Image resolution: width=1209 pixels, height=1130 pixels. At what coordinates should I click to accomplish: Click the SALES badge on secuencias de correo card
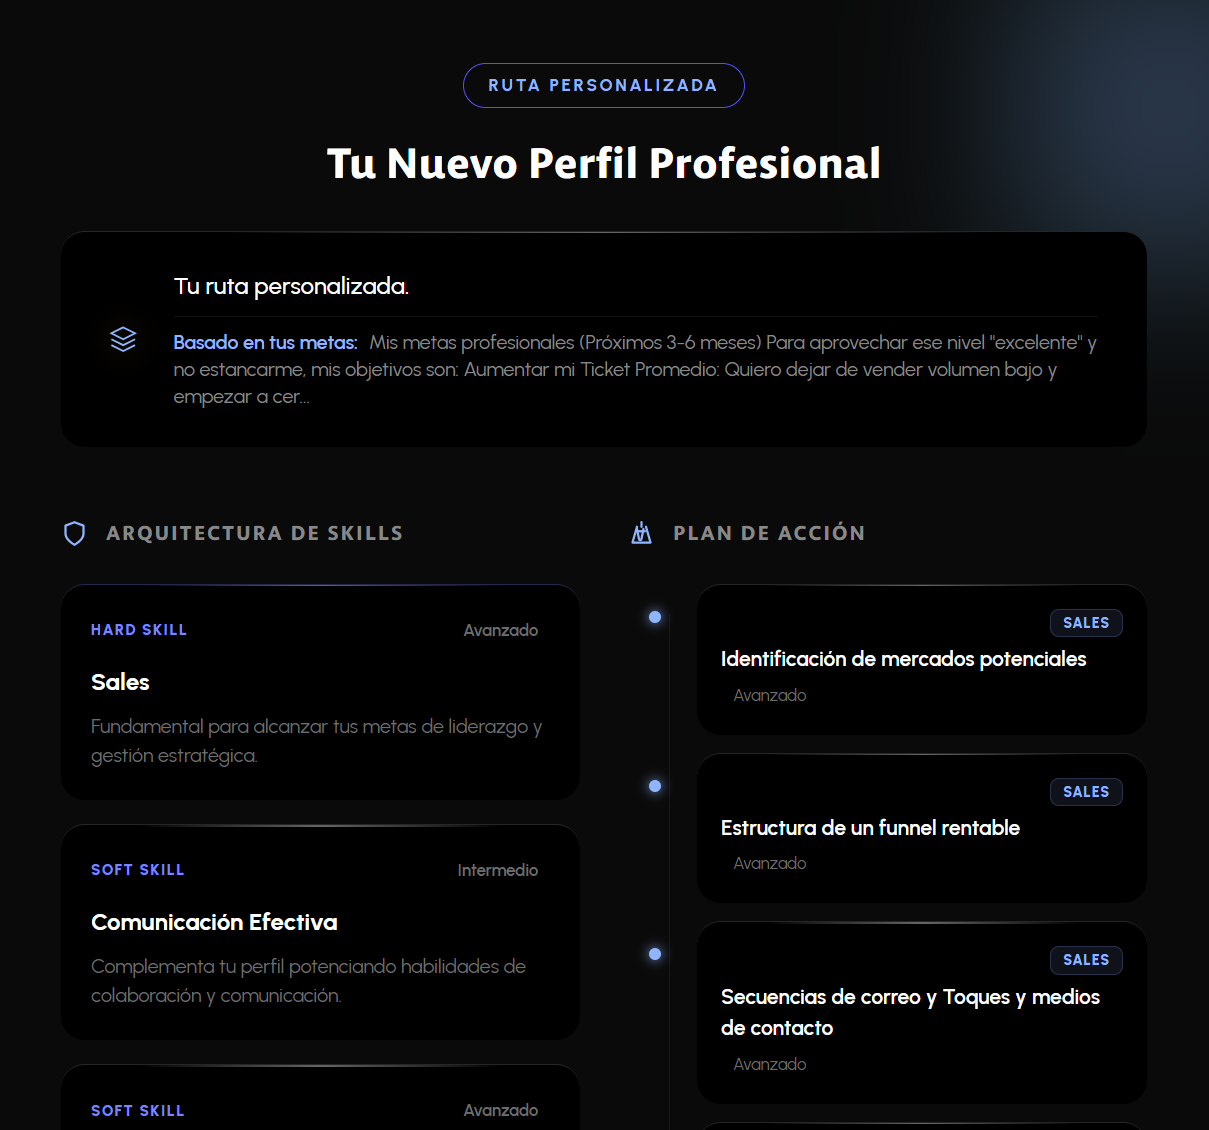click(1086, 960)
